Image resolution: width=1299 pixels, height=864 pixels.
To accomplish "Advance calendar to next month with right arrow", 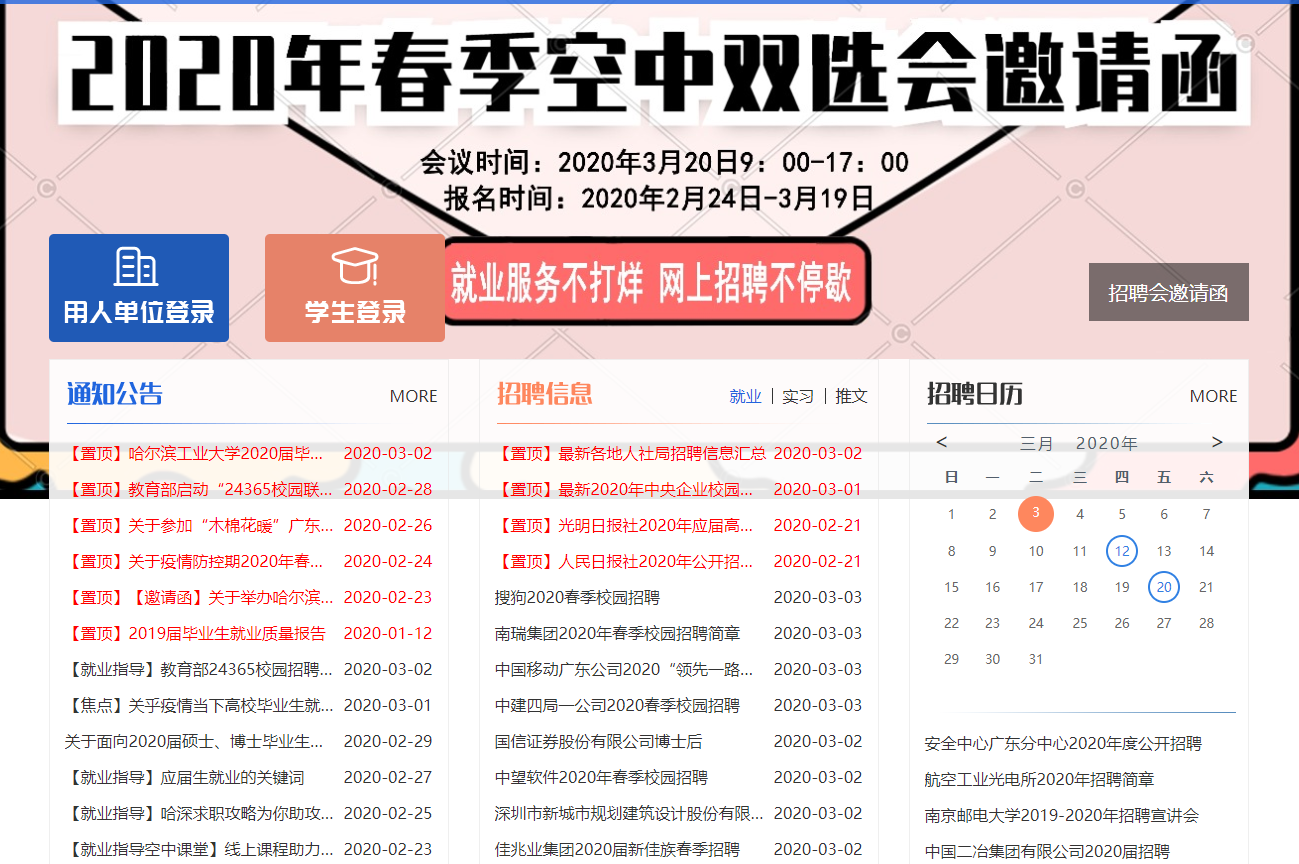I will tap(1217, 441).
